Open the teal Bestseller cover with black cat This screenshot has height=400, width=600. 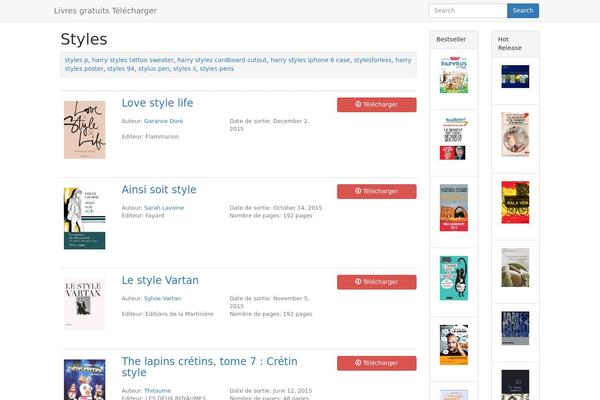point(454,278)
